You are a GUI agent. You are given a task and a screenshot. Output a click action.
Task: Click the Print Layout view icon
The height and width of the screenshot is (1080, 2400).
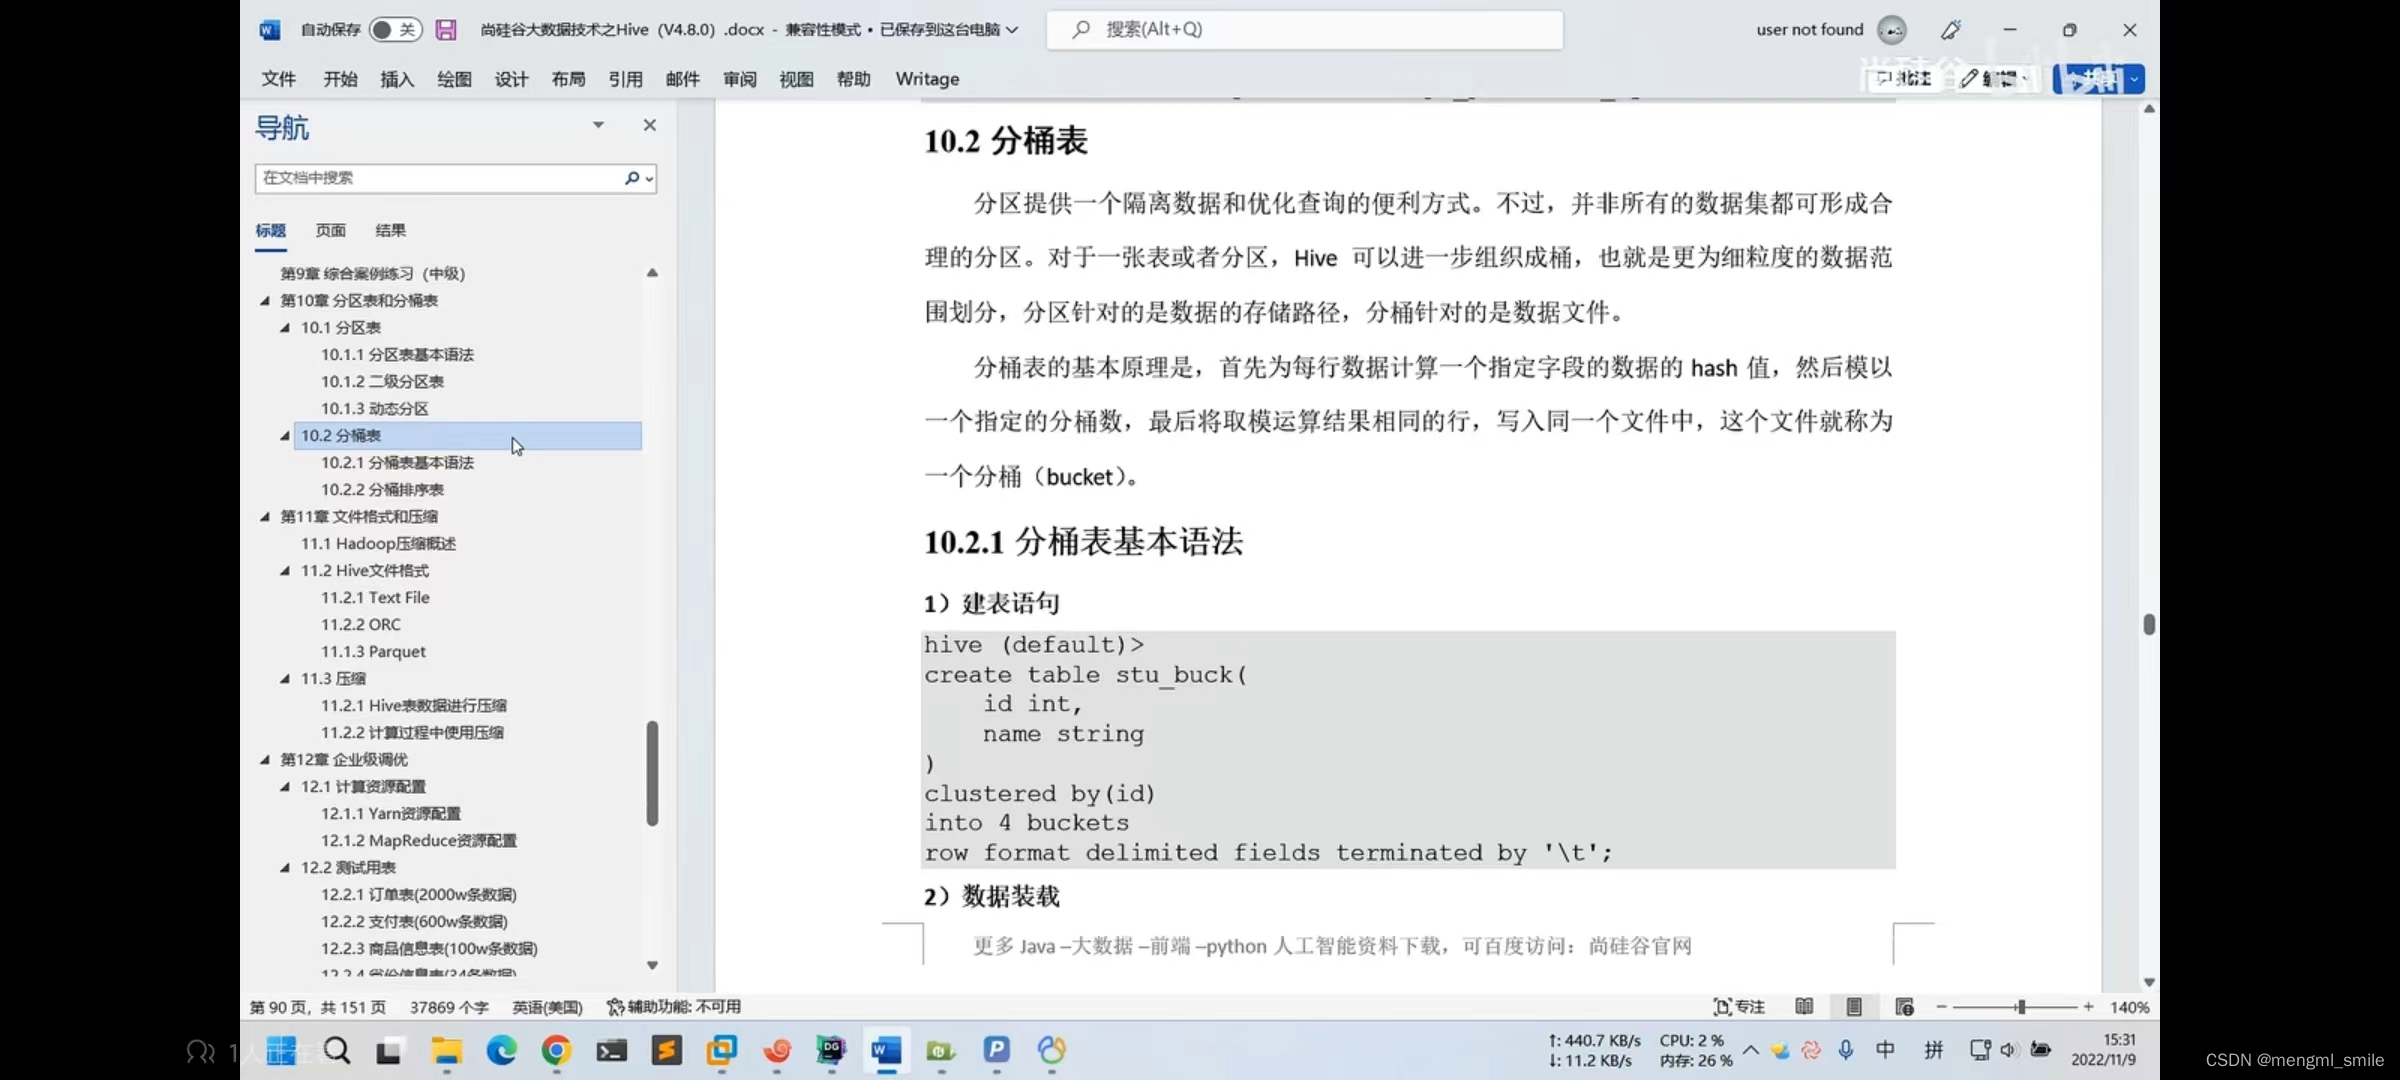coord(1854,1007)
